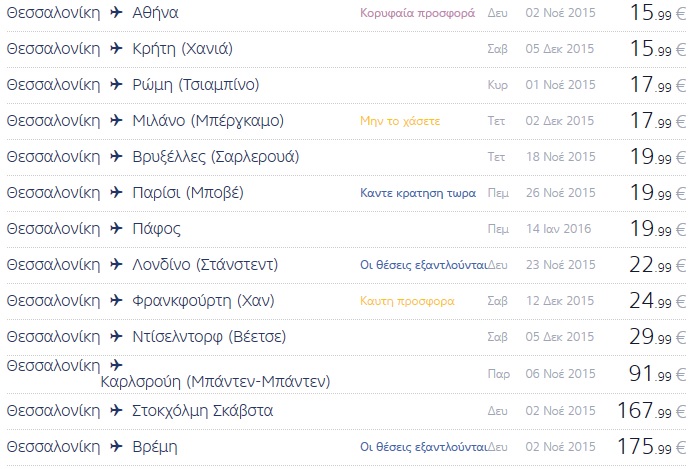Click the Καντε κρατηση τωρα label
698x469 pixels.
(418, 193)
